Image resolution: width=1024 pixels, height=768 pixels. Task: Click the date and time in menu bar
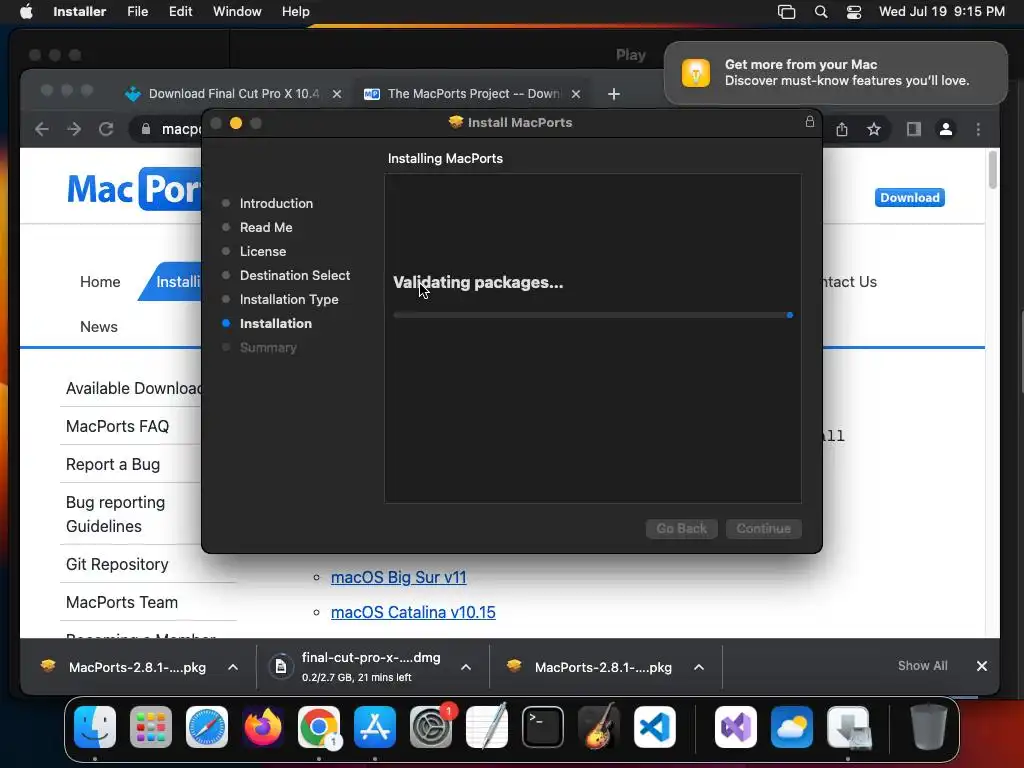[x=942, y=12]
